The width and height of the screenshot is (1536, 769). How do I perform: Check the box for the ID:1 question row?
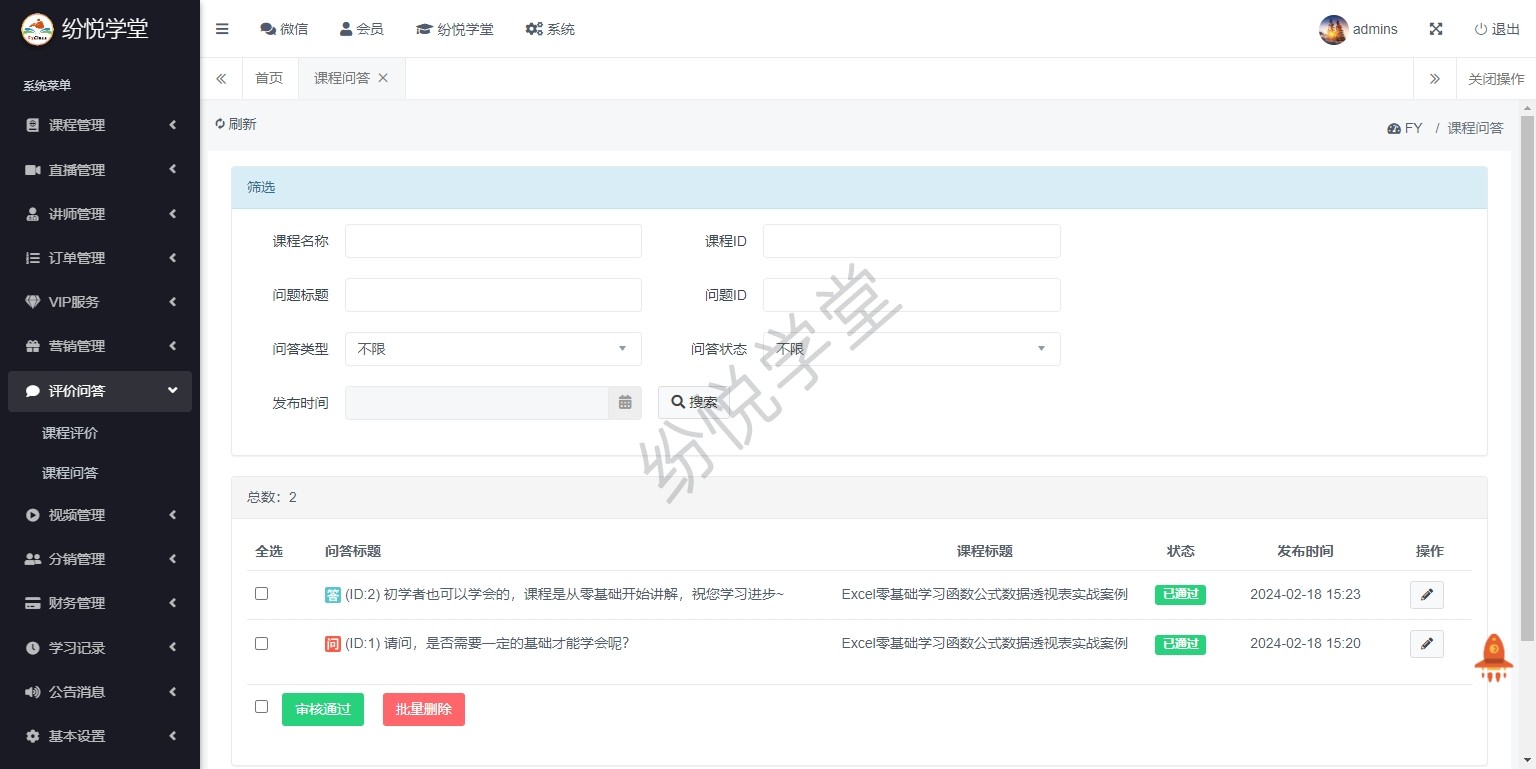[x=262, y=643]
